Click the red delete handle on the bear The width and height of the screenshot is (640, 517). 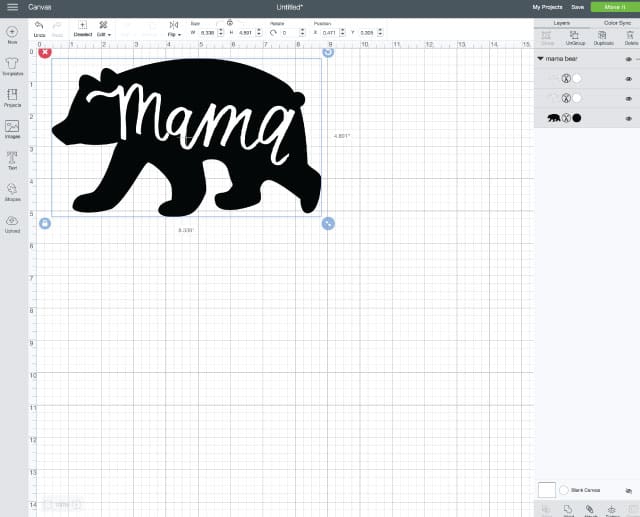pos(45,52)
